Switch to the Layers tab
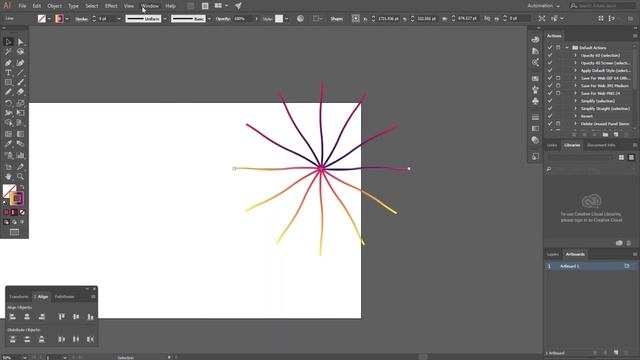 click(x=553, y=254)
